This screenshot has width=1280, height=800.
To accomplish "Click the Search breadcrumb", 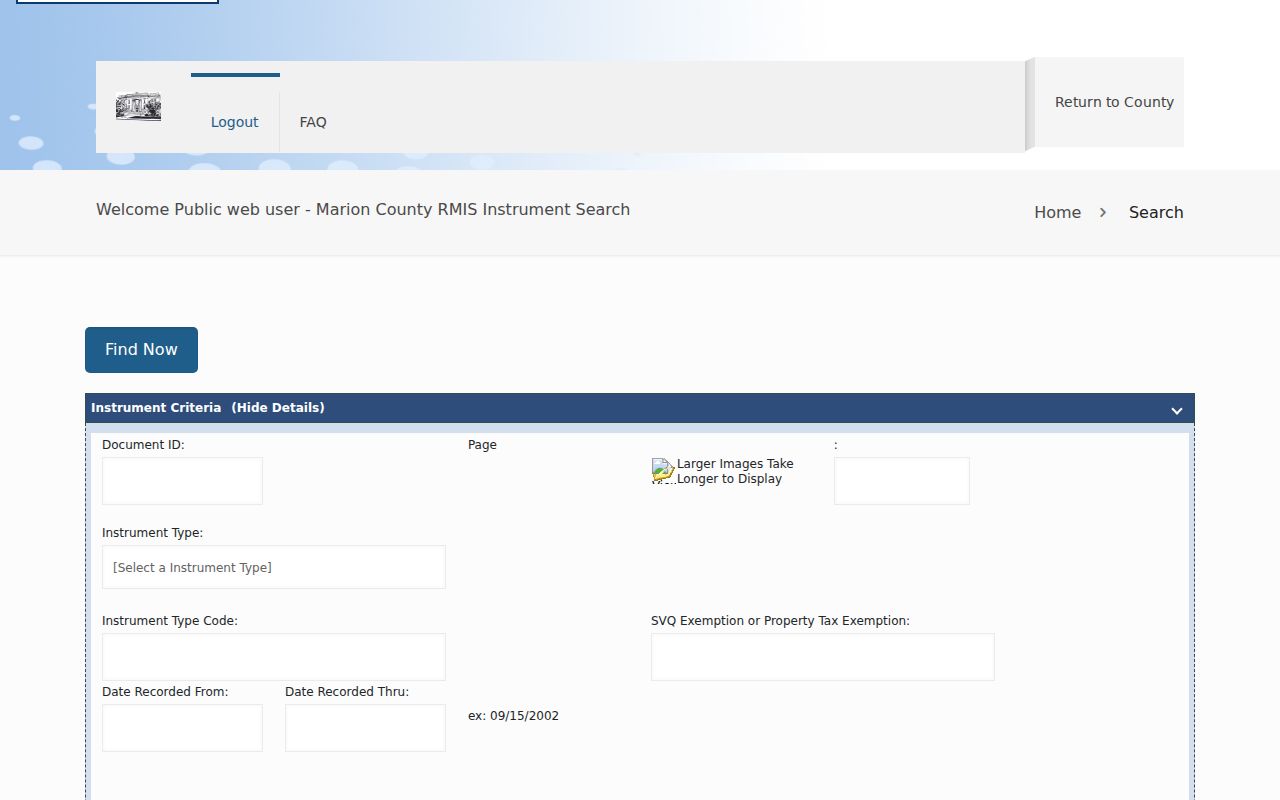I will point(1156,212).
